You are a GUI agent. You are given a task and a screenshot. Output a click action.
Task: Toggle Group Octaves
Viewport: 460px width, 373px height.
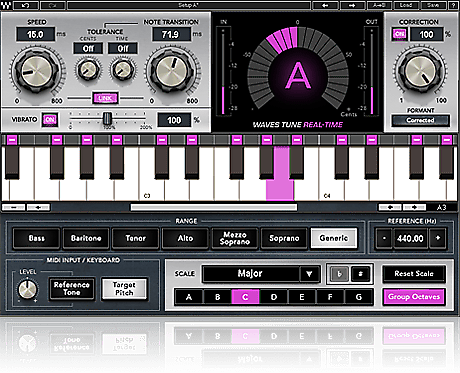[x=414, y=297]
